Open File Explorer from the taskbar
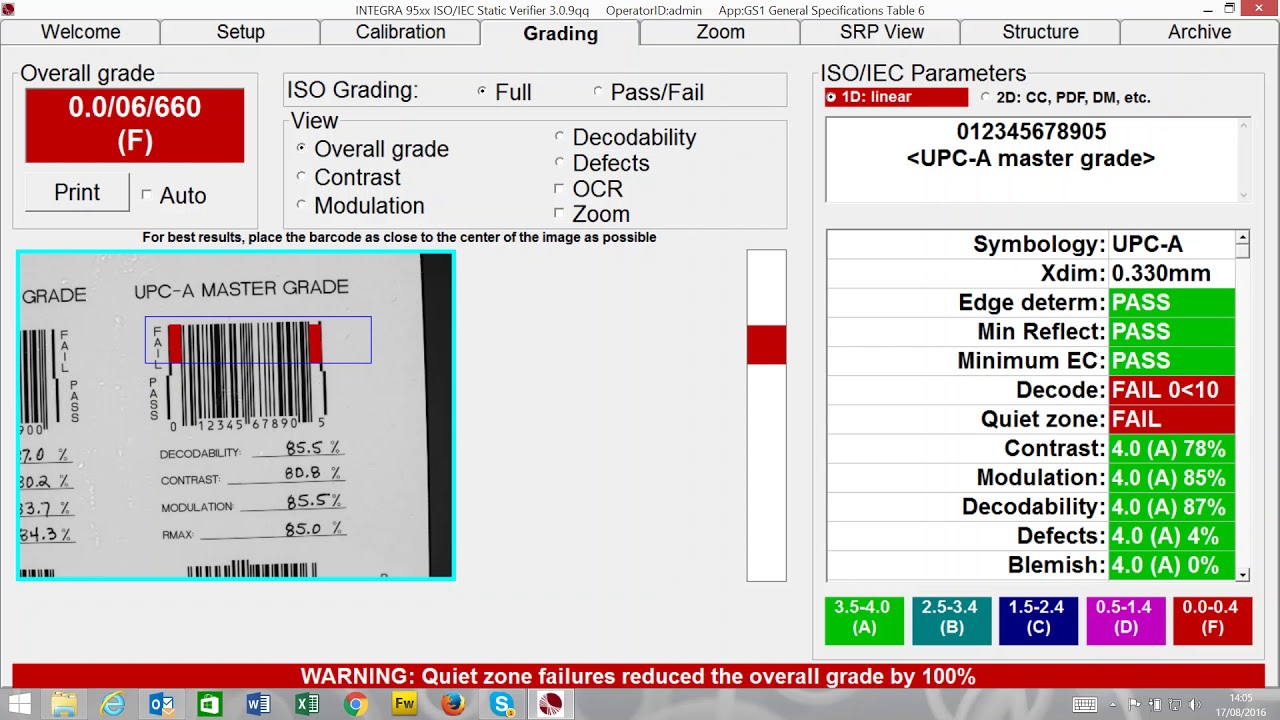This screenshot has width=1280, height=720. pyautogui.click(x=64, y=704)
